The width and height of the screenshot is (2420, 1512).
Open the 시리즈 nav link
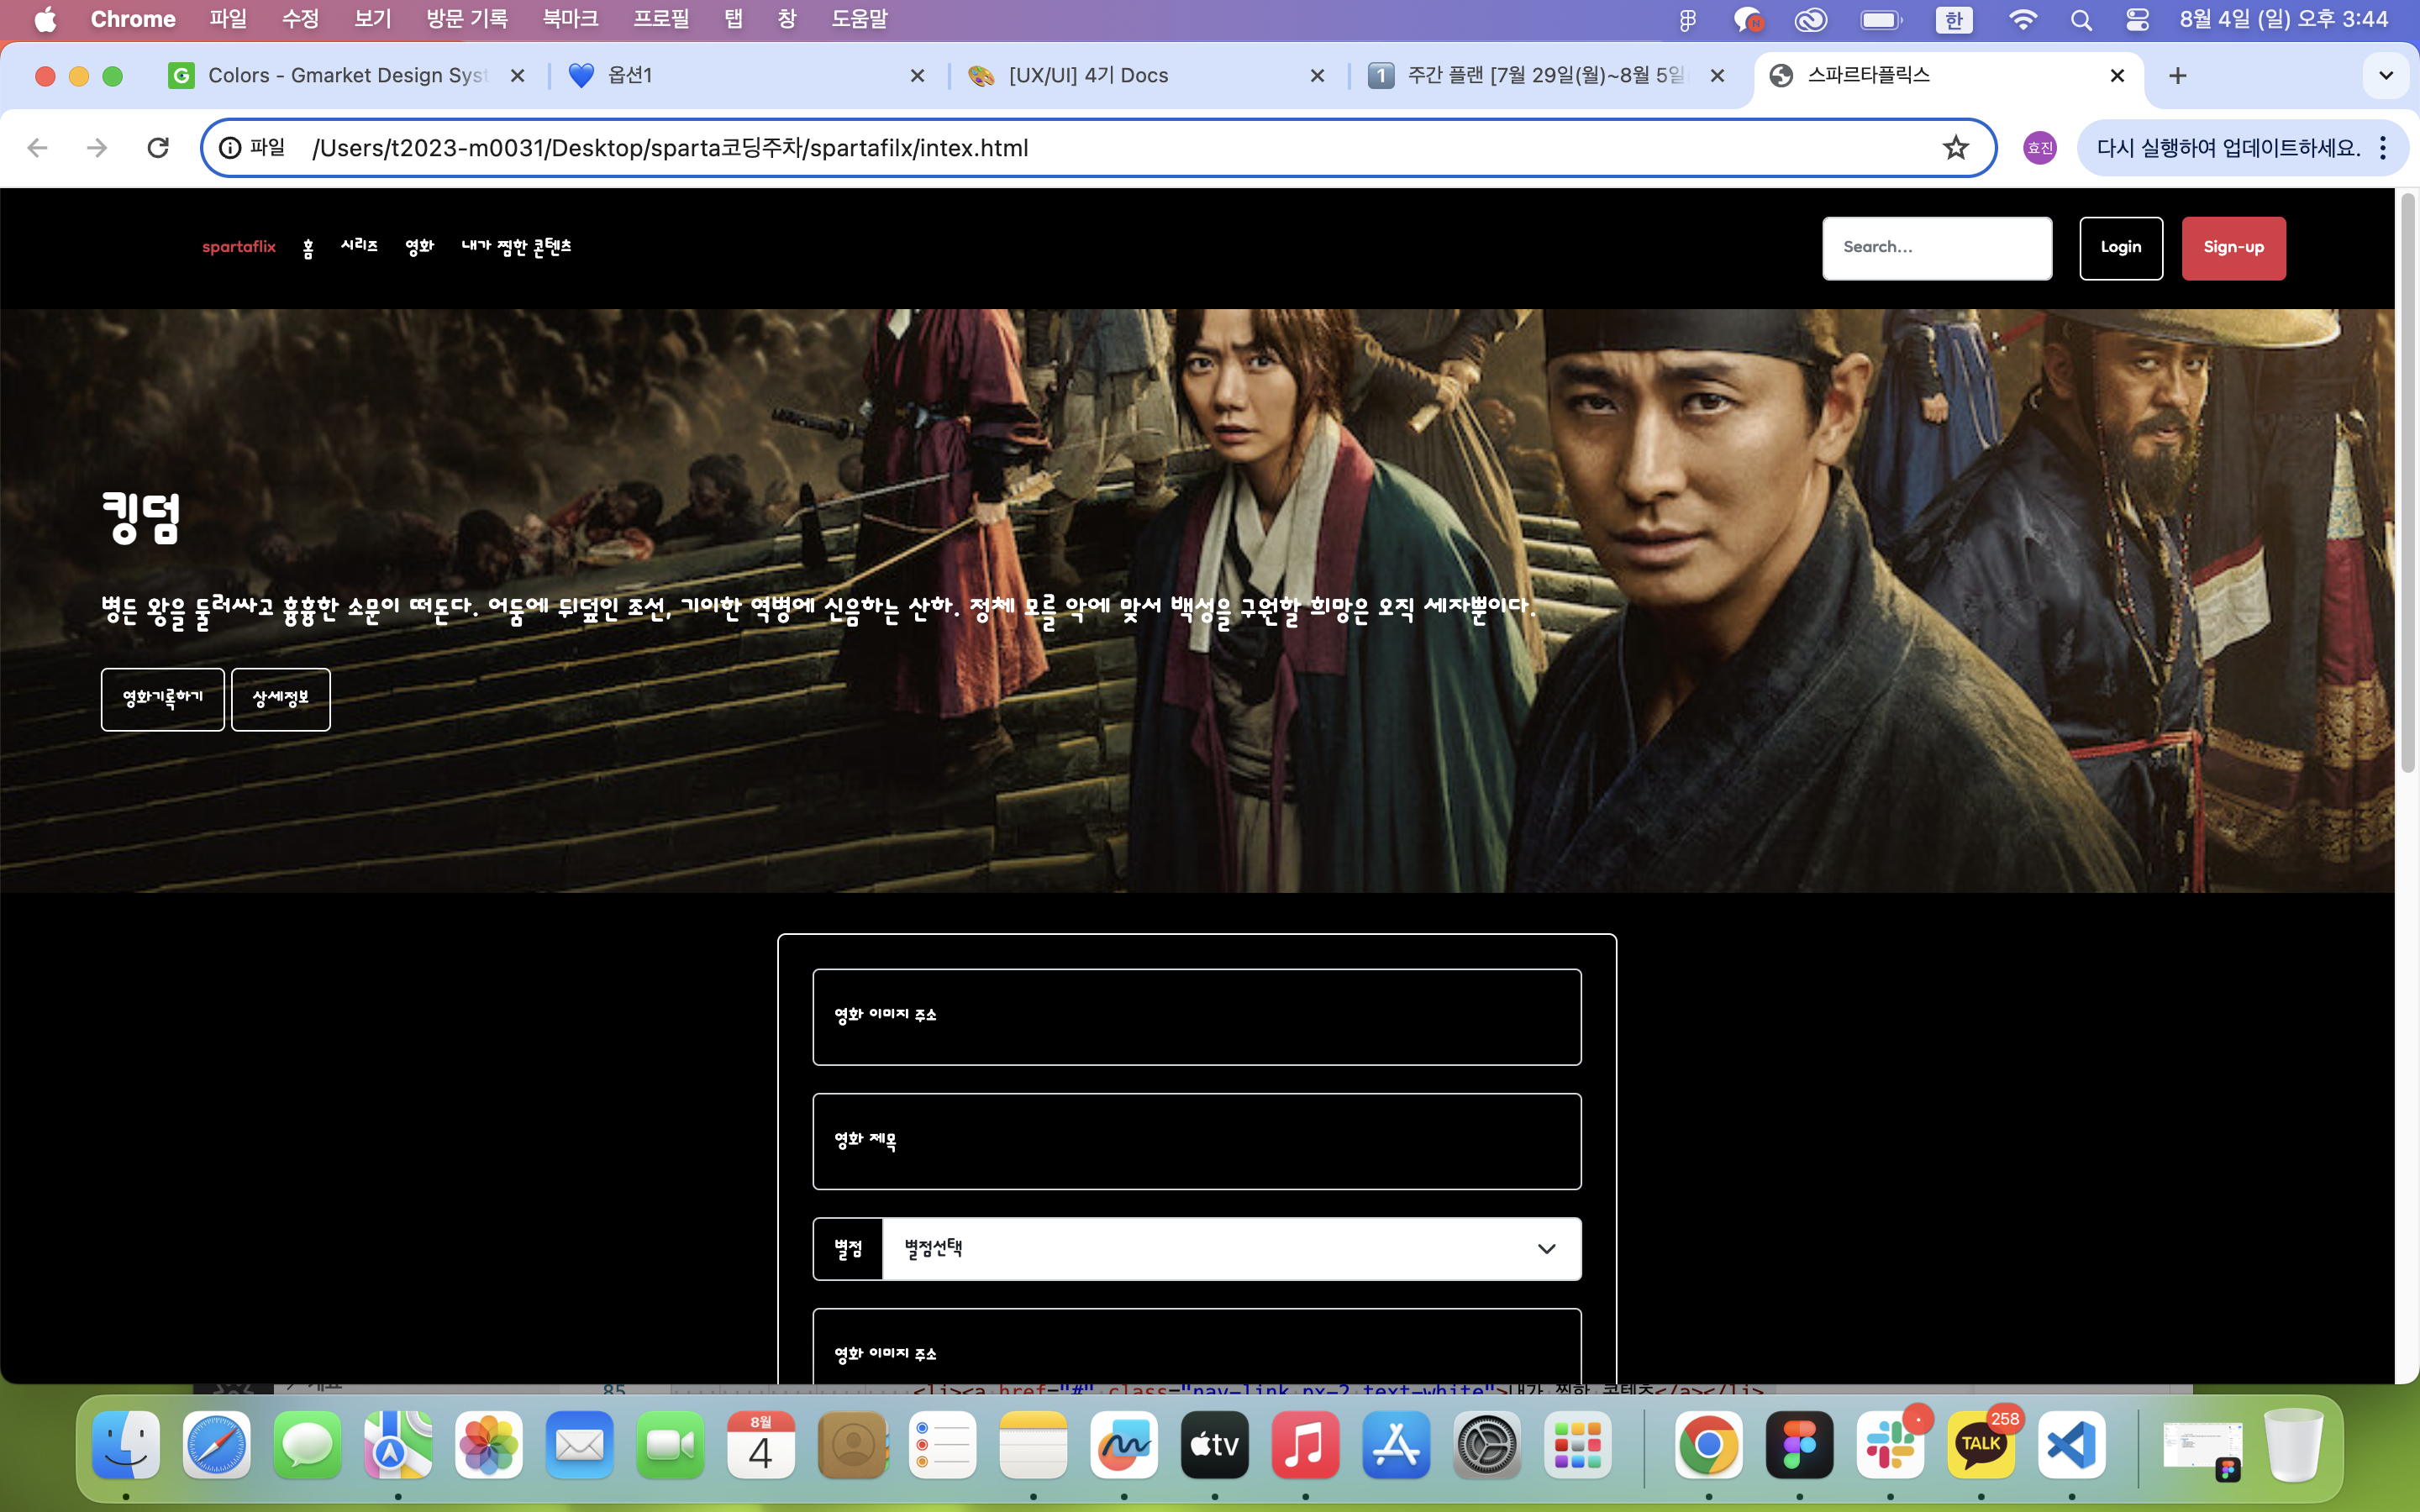click(x=359, y=246)
